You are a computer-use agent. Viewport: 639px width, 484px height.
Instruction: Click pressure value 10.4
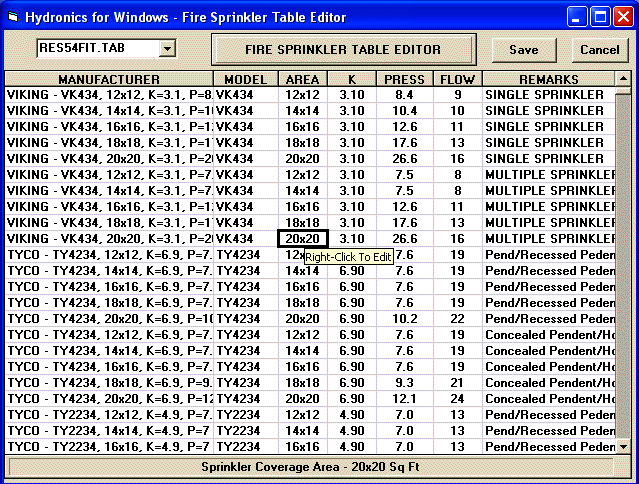point(404,111)
